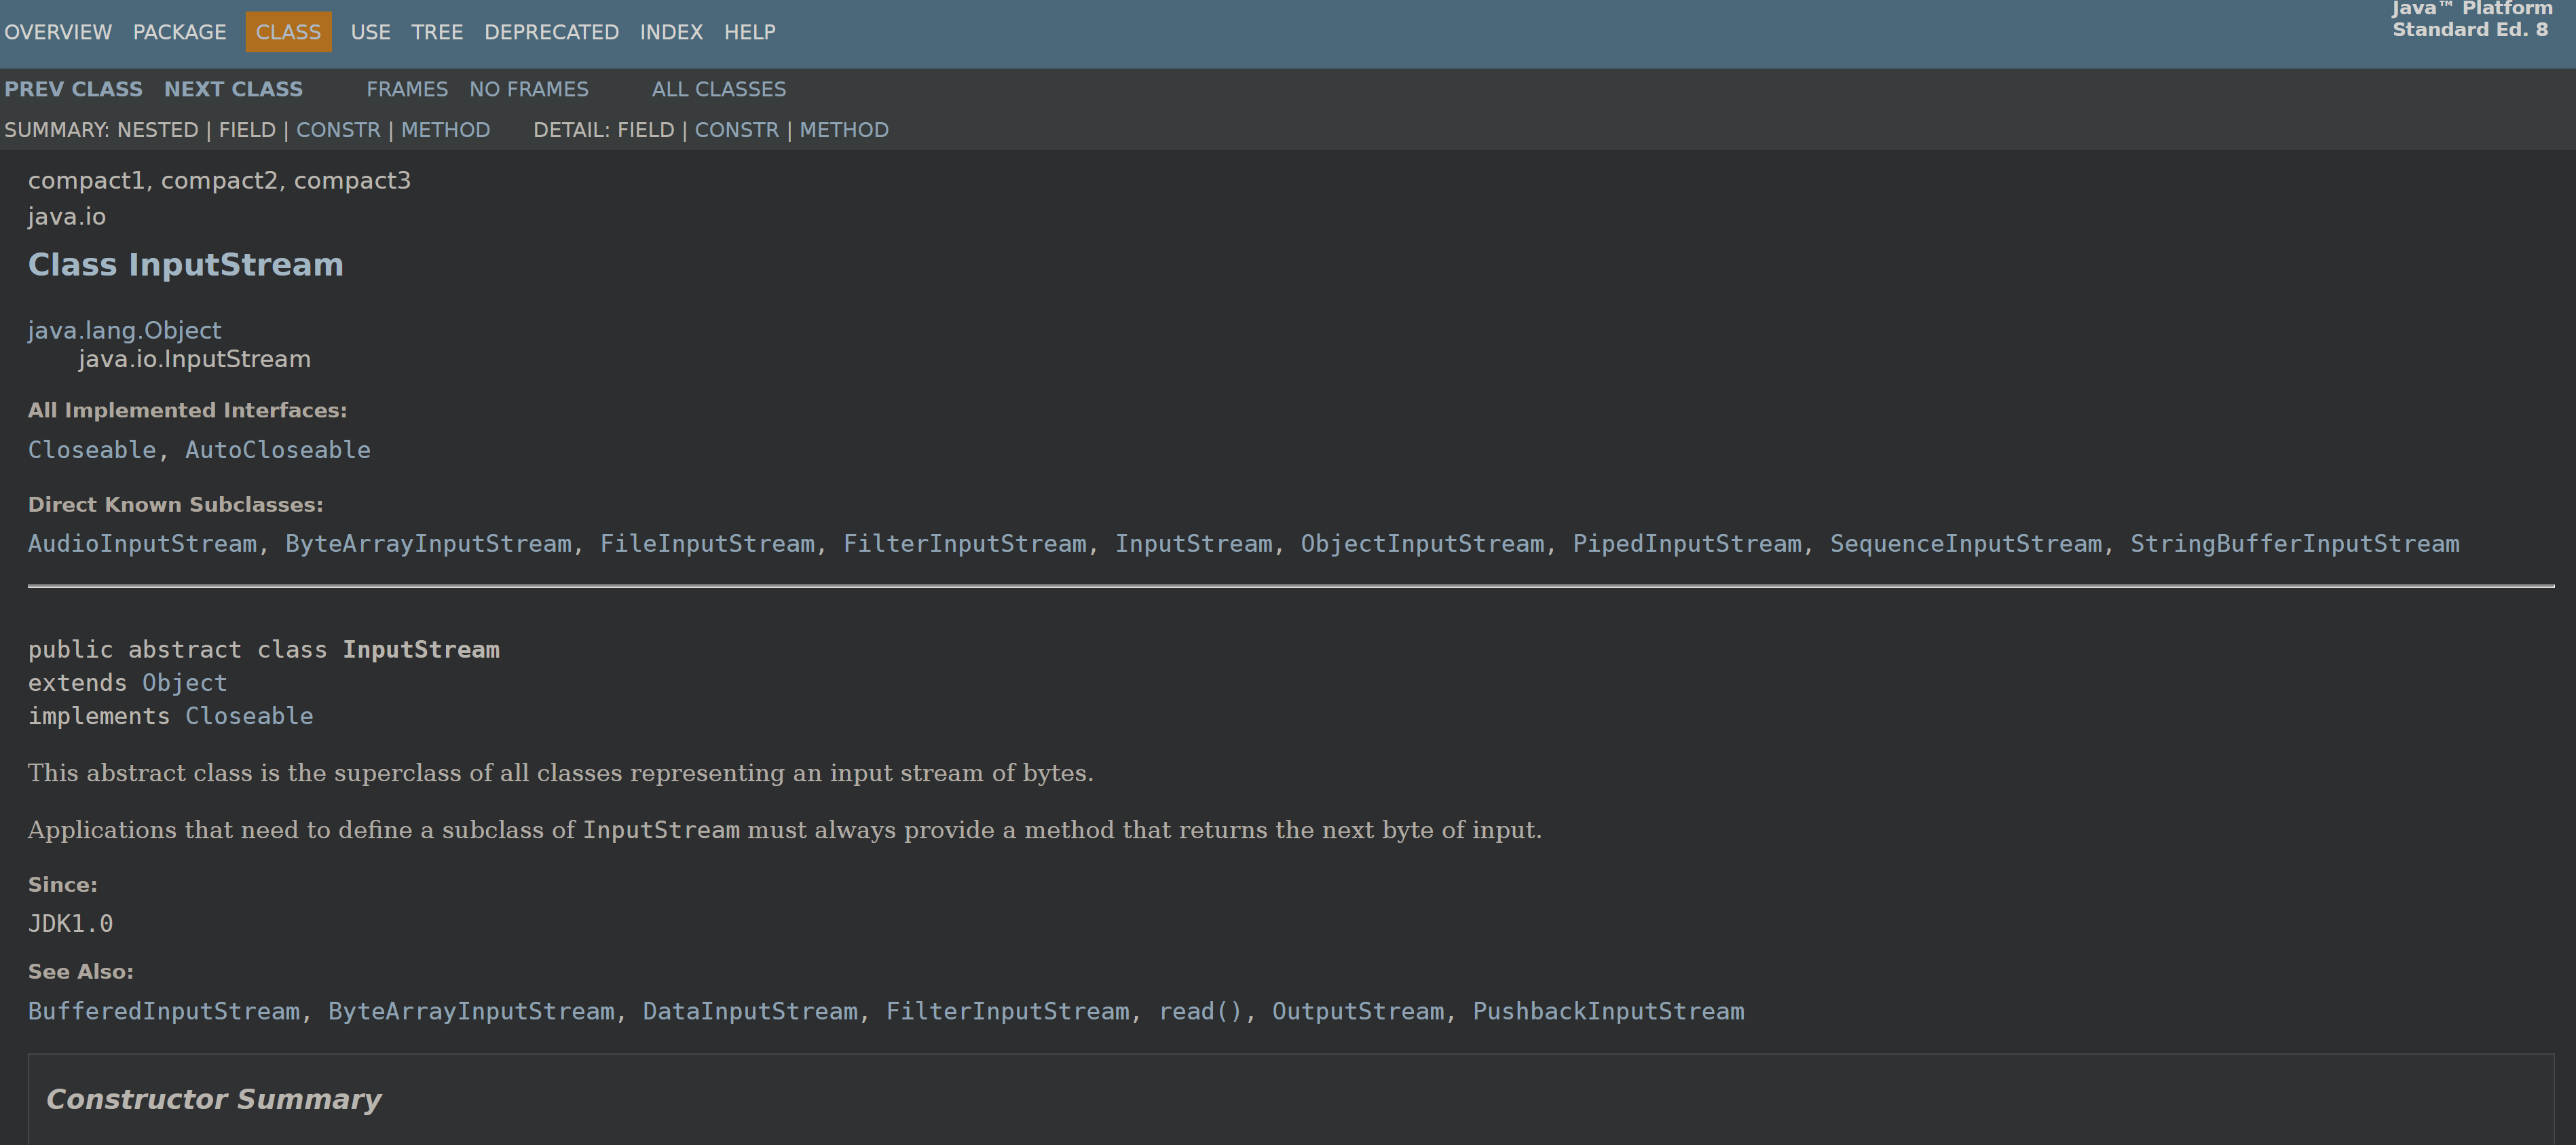Open the SequenceInputStream subclass link
The image size is (2576, 1145).
pos(1966,544)
